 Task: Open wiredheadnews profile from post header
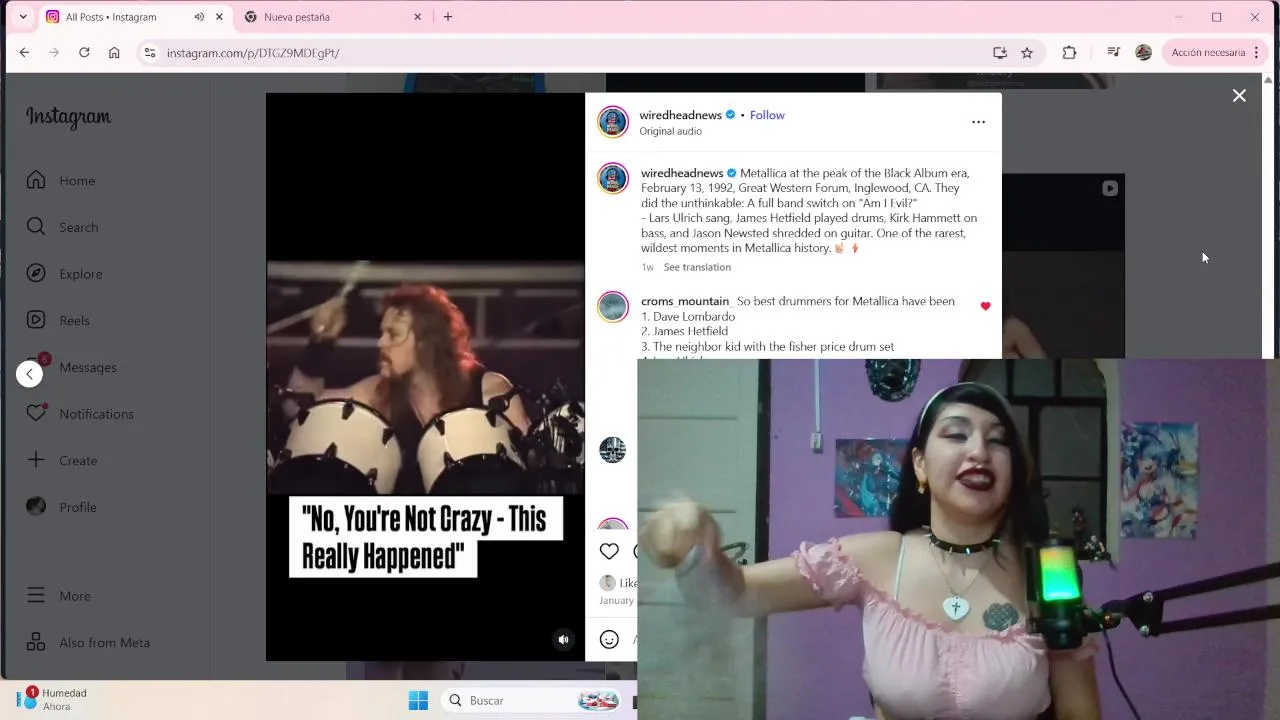pyautogui.click(x=680, y=115)
